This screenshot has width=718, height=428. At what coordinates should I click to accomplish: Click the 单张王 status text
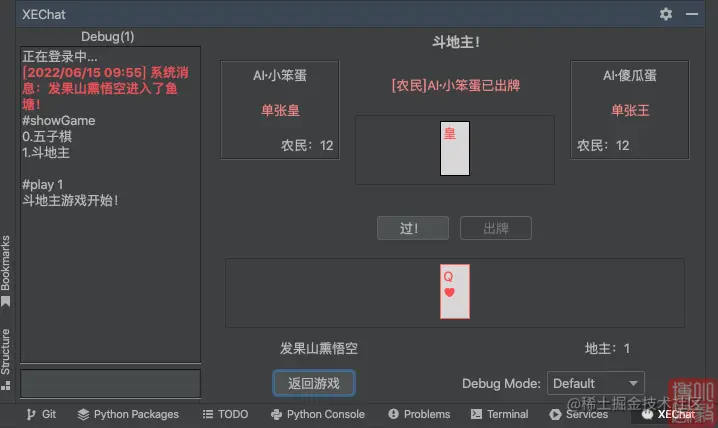click(x=630, y=110)
